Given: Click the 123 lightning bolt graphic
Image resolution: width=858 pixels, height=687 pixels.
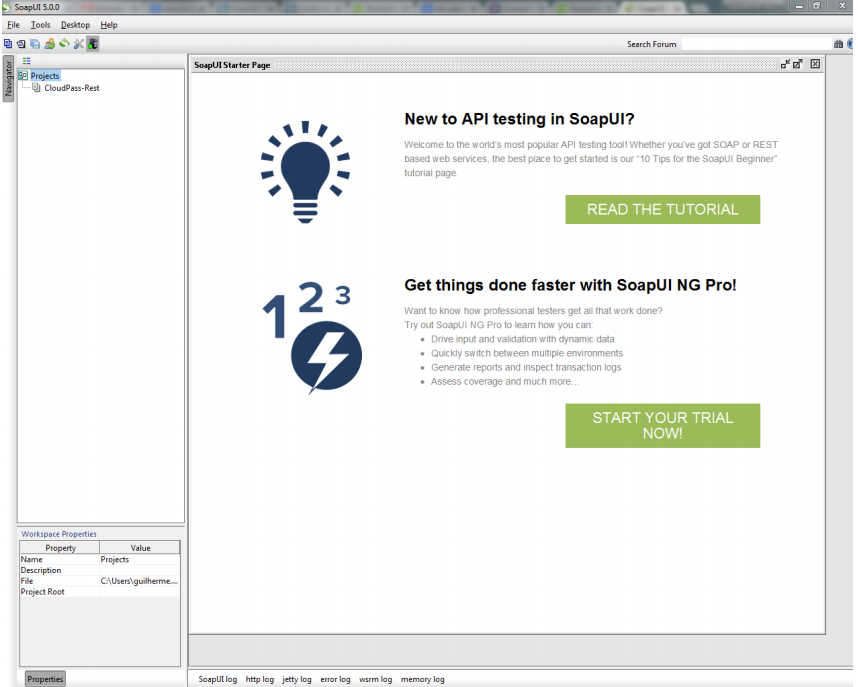Looking at the screenshot, I should tap(312, 338).
